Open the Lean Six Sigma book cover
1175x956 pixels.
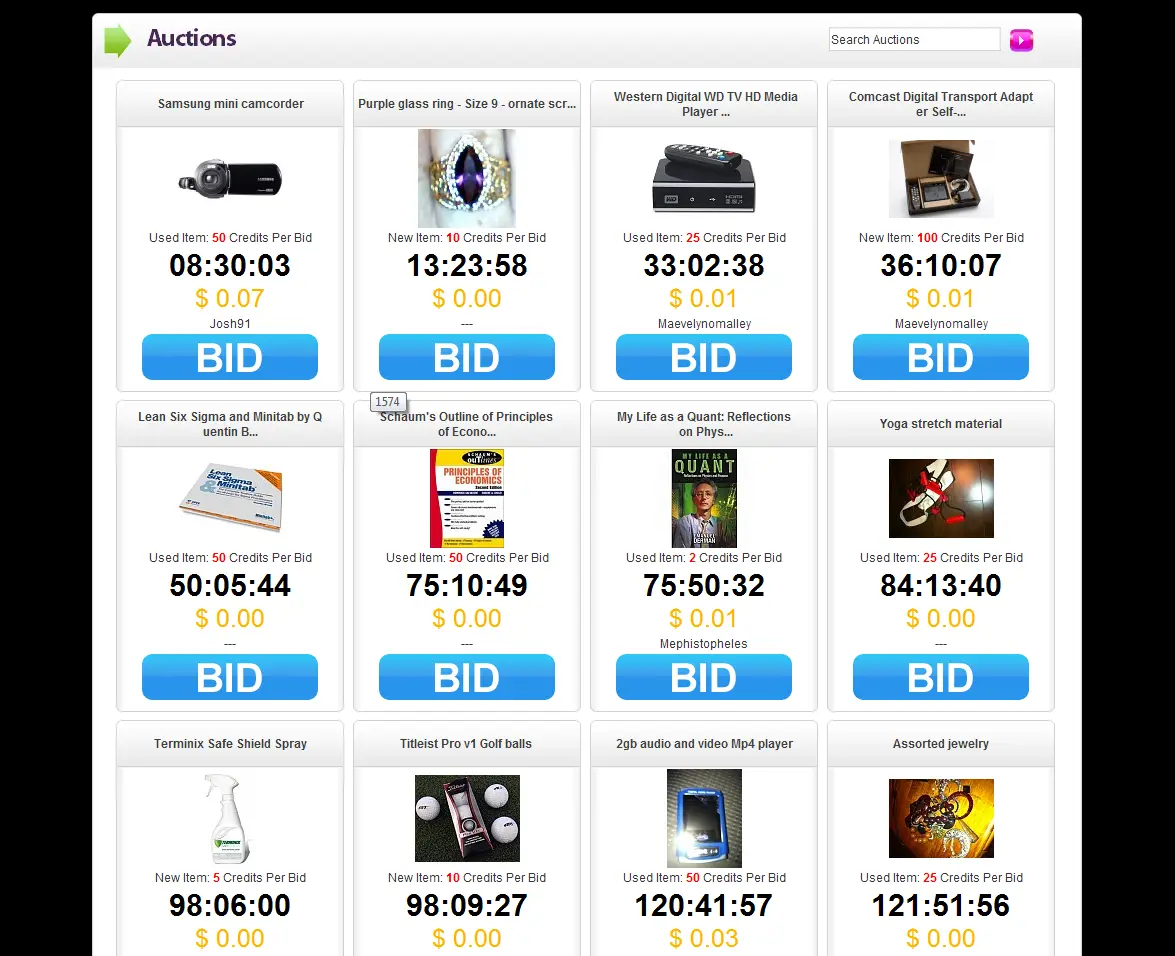pyautogui.click(x=230, y=498)
